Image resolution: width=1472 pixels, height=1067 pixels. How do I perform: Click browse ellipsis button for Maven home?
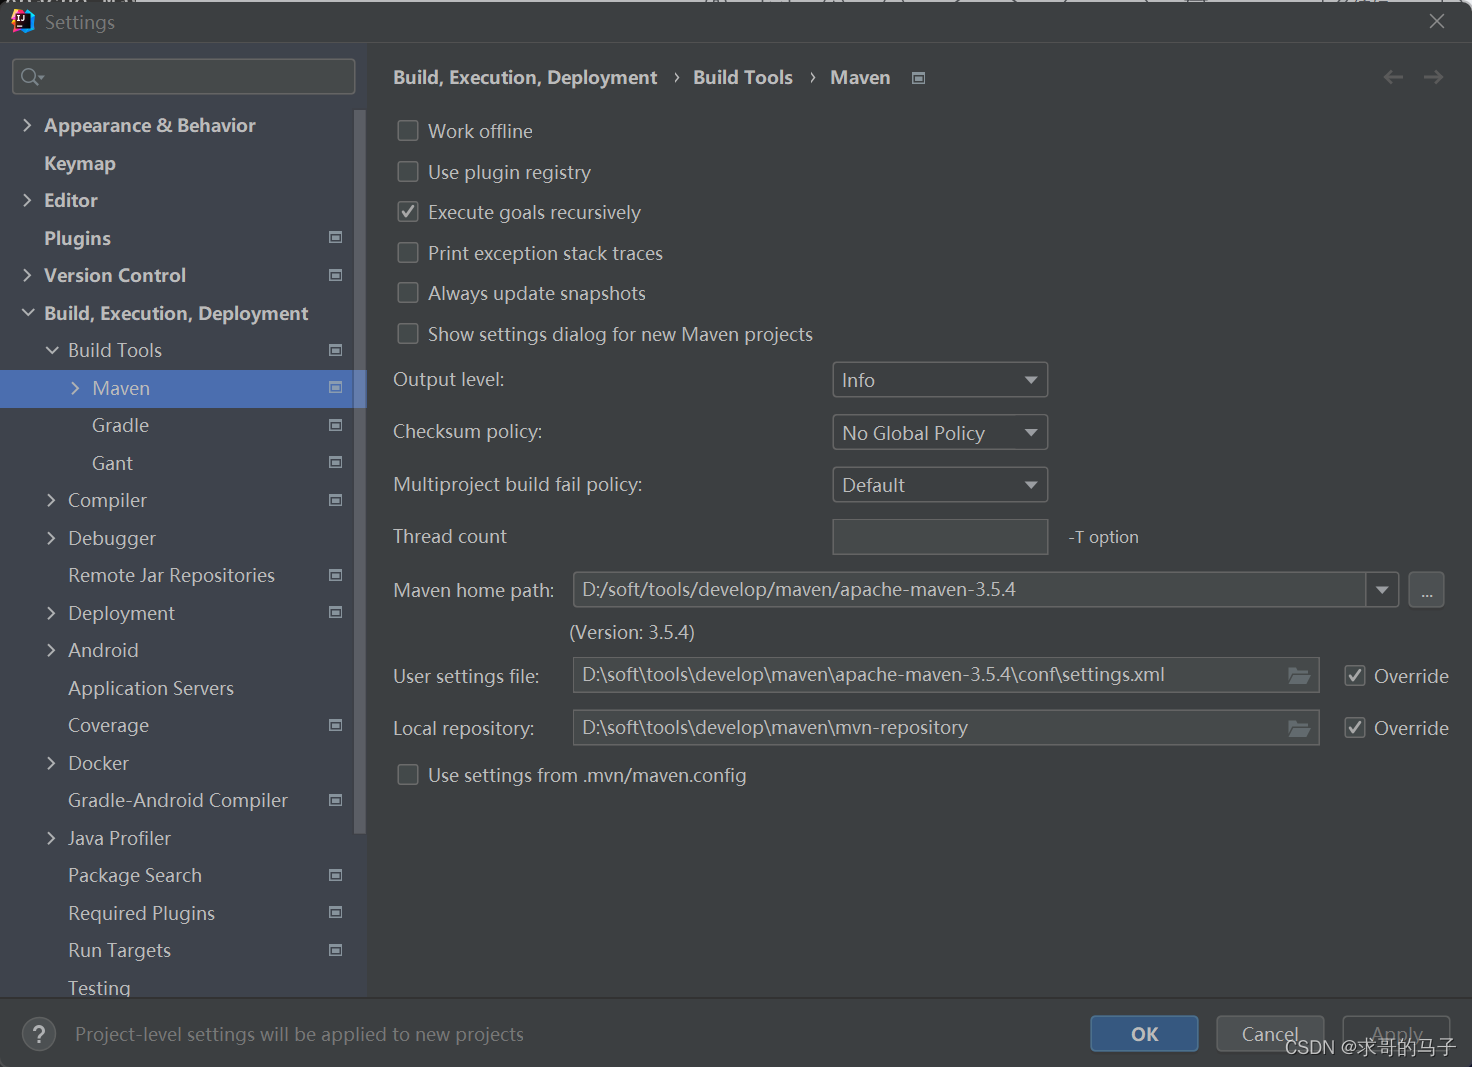point(1426,590)
